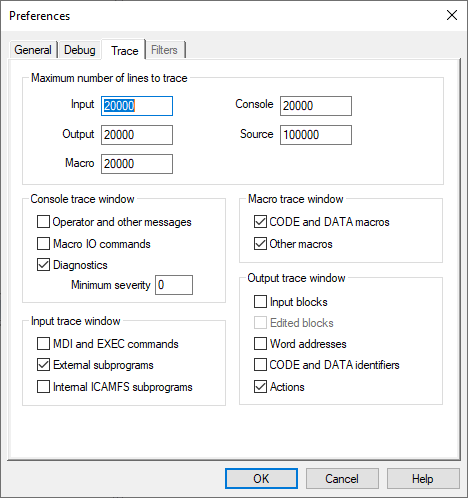
Task: Click the Output lines field
Action: 137,135
